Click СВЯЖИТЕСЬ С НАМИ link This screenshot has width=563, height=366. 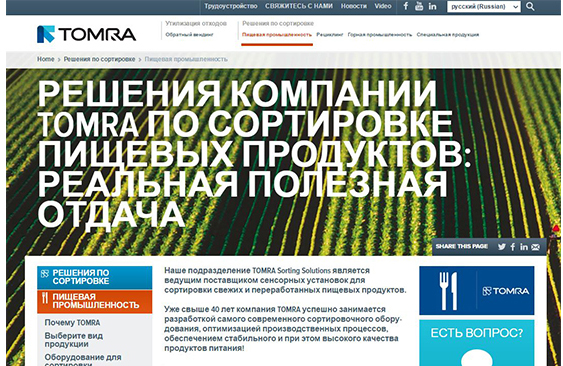click(x=299, y=6)
